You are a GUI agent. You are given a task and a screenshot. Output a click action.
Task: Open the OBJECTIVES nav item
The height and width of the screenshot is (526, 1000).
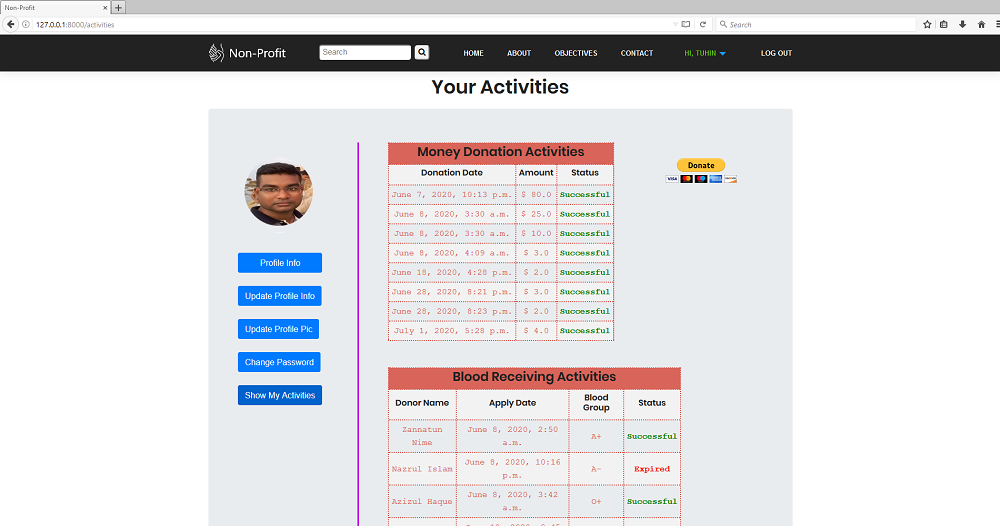[576, 53]
